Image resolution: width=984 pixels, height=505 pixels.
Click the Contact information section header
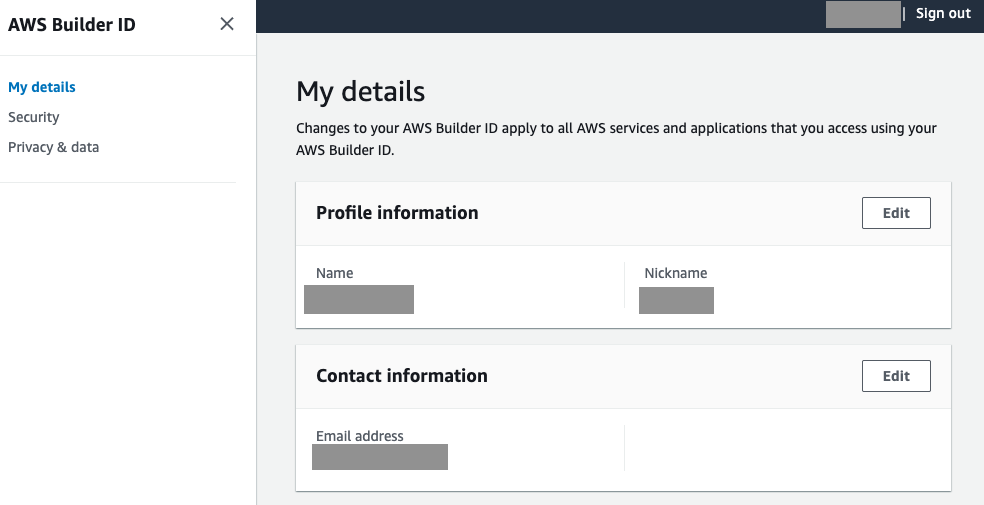point(402,376)
